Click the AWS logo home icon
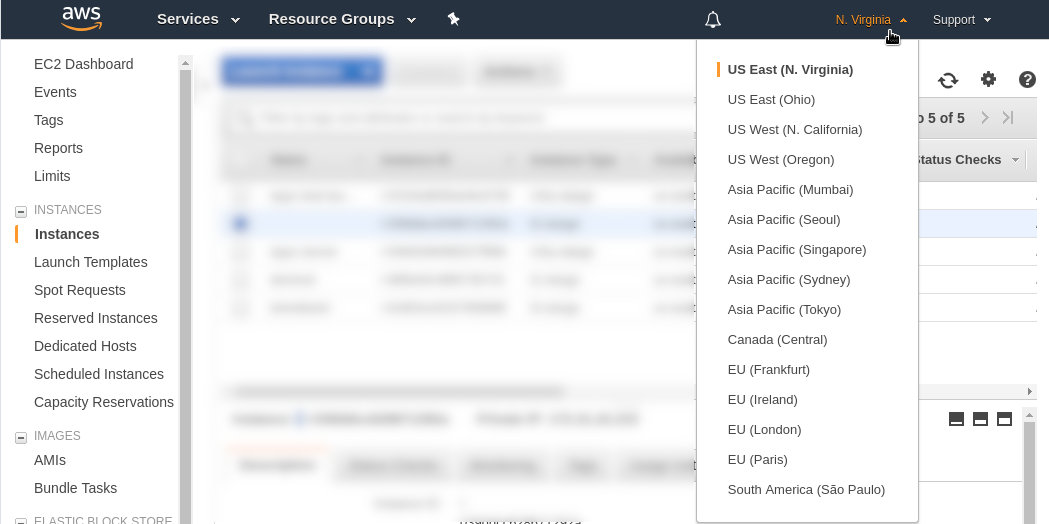The height and width of the screenshot is (524, 1049). click(x=81, y=19)
